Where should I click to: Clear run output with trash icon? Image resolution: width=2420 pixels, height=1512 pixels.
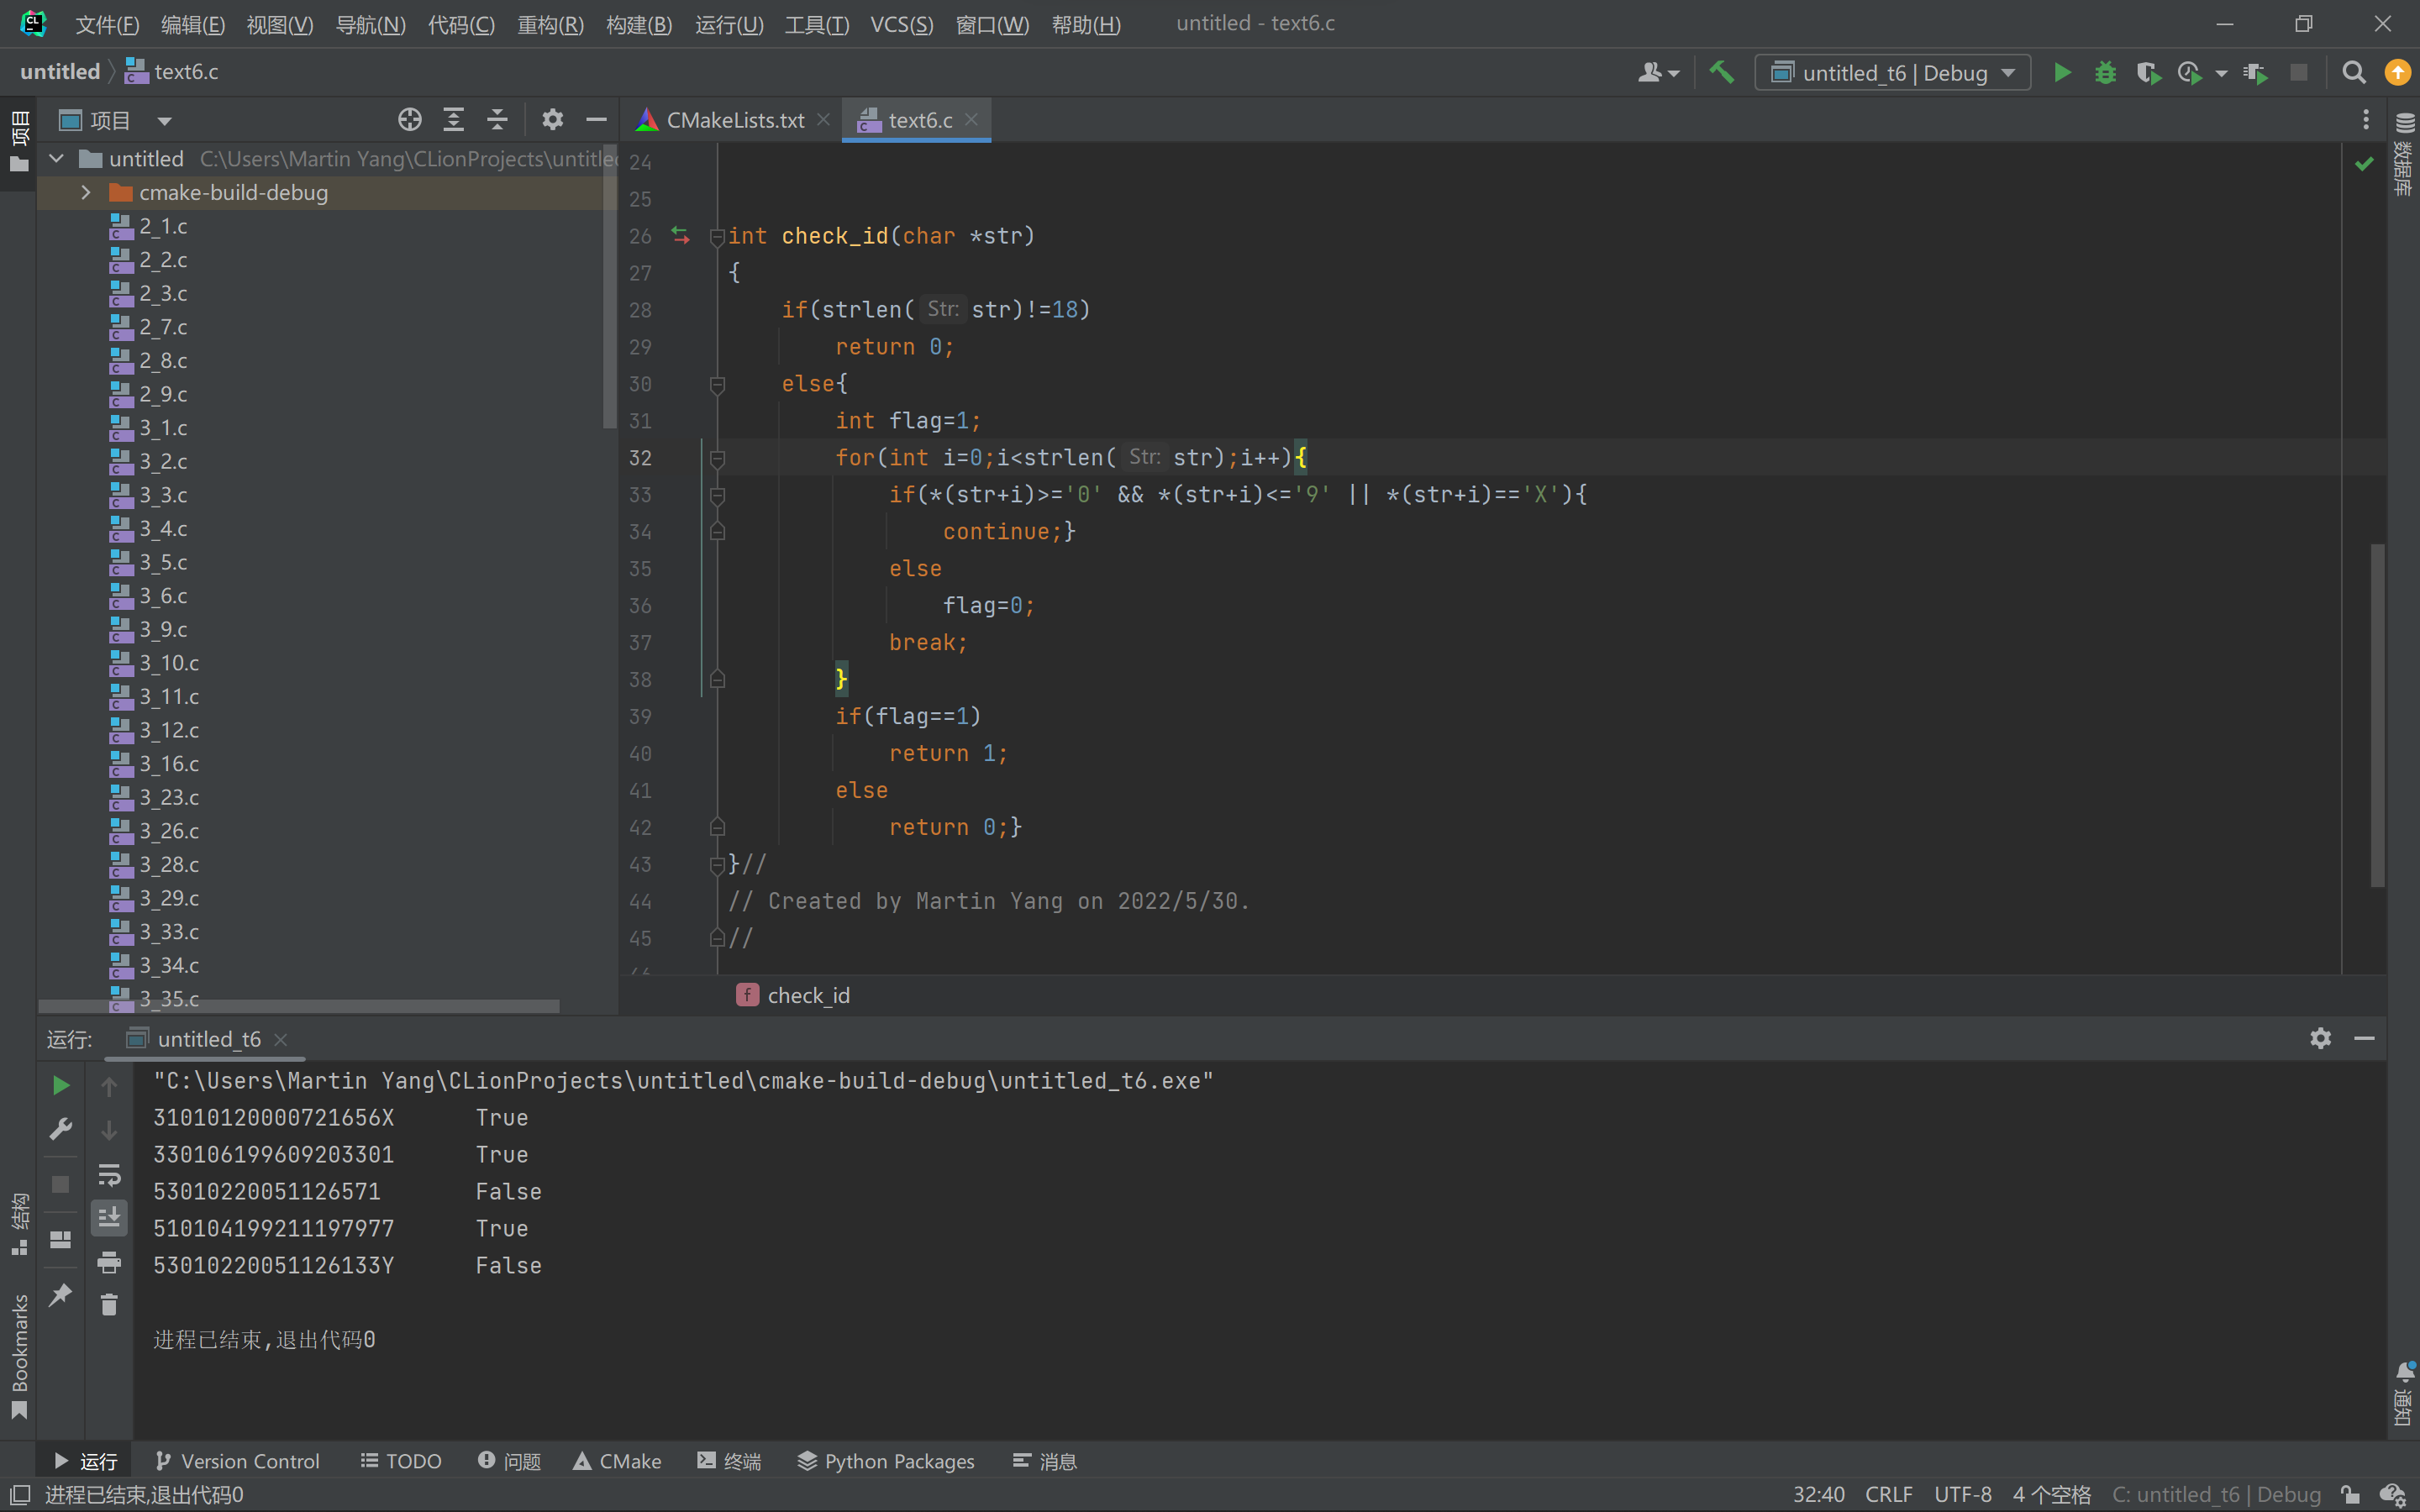pos(109,1305)
